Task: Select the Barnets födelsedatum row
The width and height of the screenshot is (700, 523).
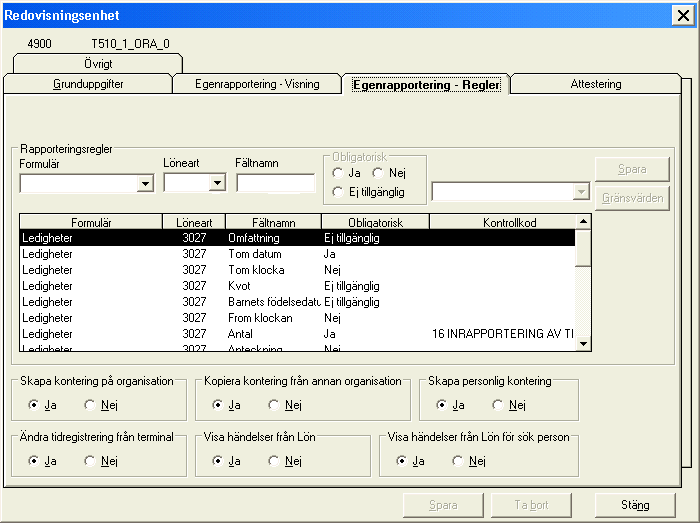Action: [298, 302]
